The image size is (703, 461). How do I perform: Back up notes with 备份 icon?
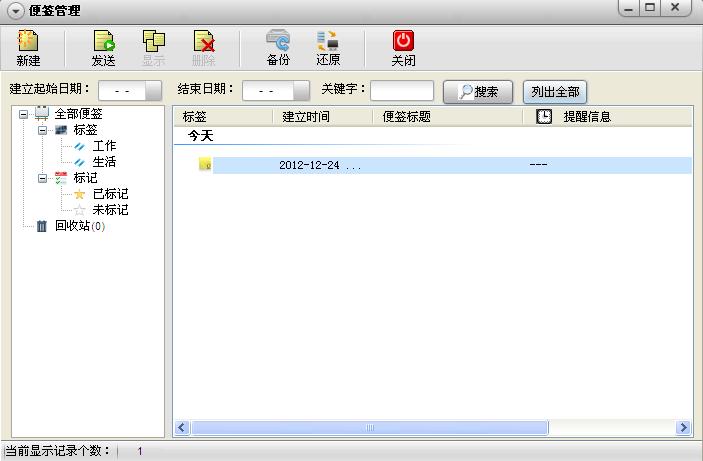tap(278, 40)
